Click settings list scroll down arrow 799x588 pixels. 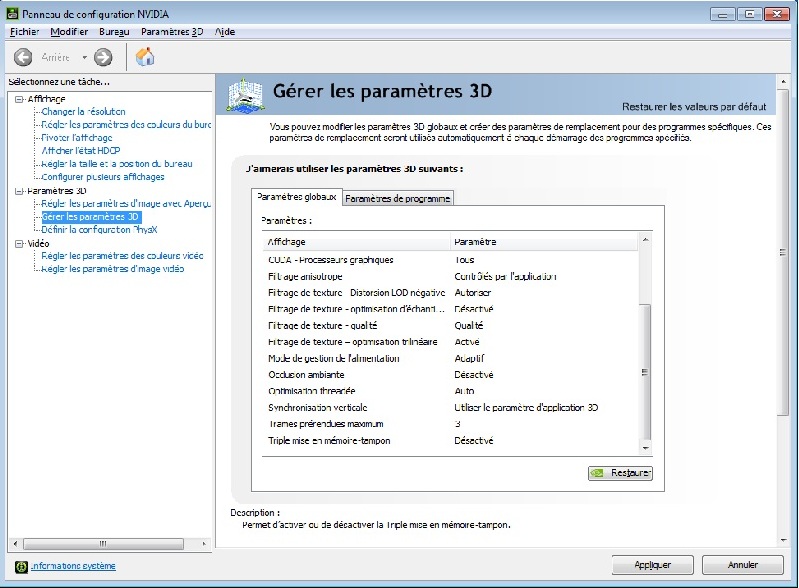coord(645,448)
